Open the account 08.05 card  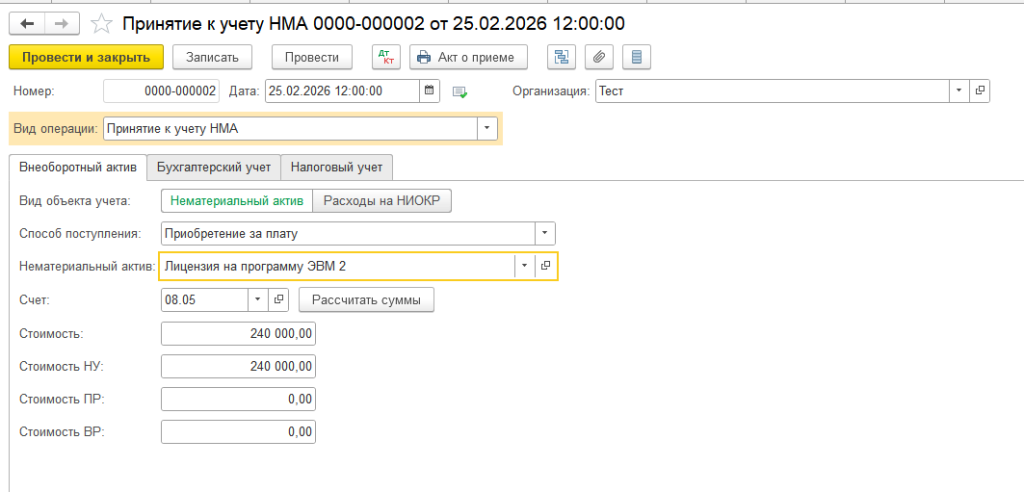tap(278, 299)
